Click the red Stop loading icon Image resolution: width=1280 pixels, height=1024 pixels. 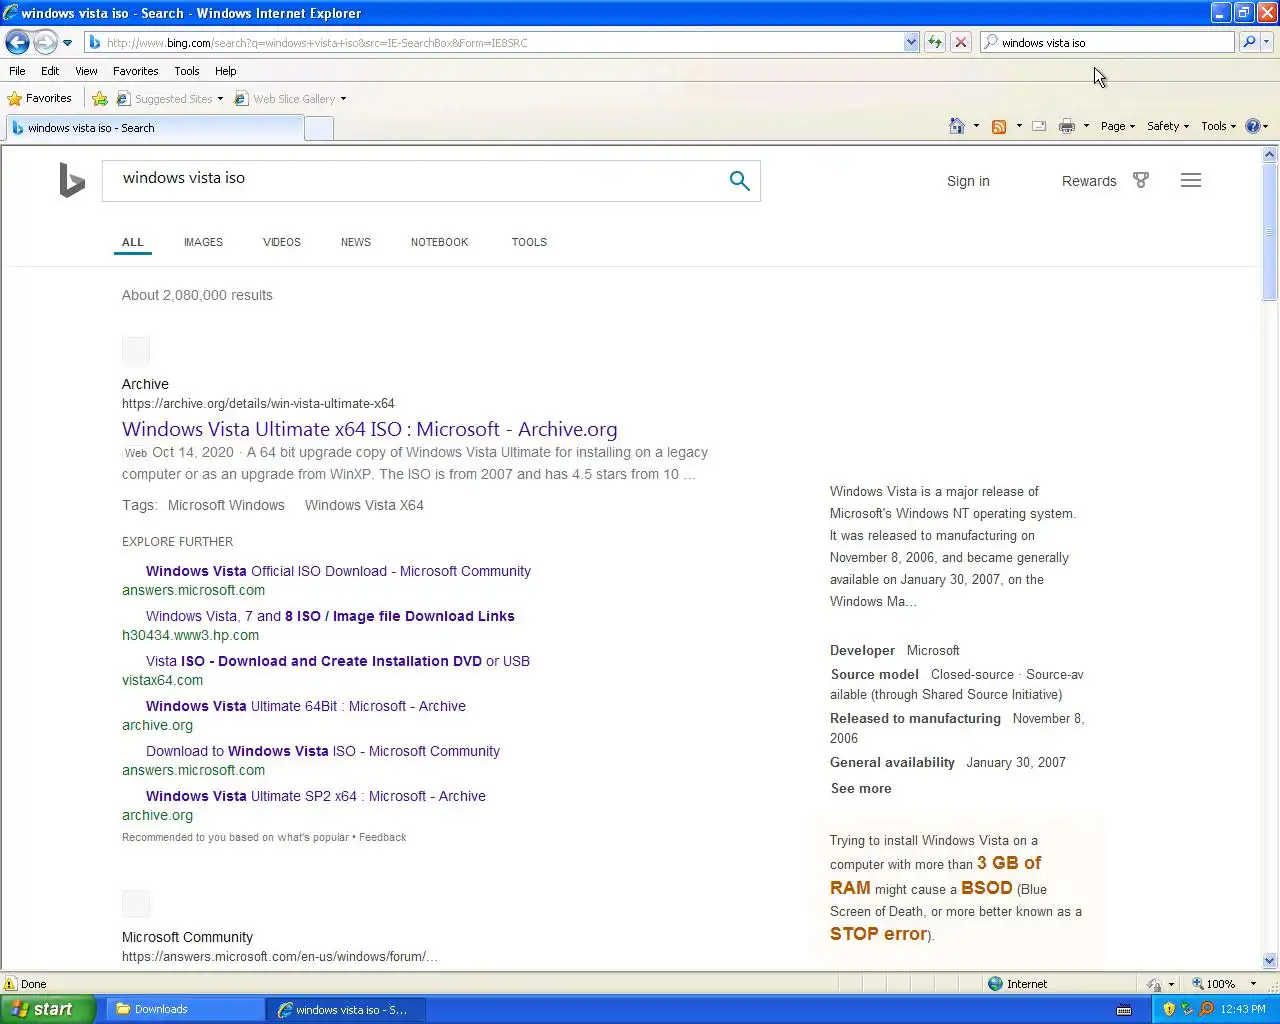coord(961,42)
